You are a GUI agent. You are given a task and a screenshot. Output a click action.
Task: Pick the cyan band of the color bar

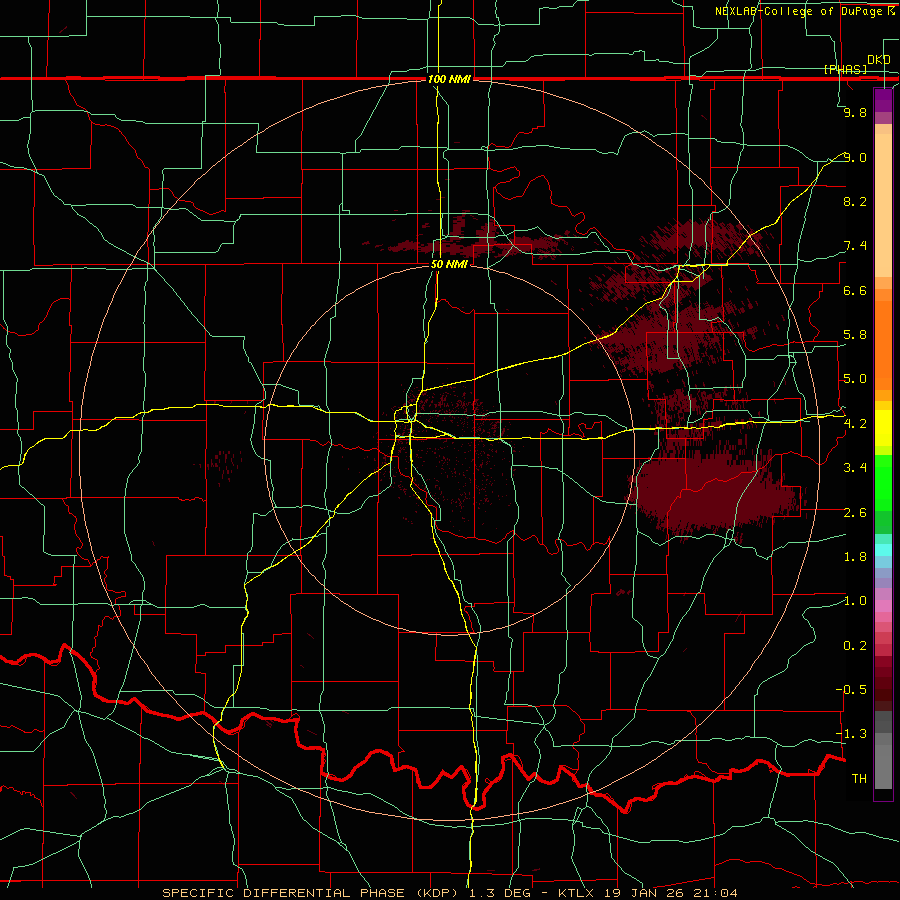pos(883,549)
